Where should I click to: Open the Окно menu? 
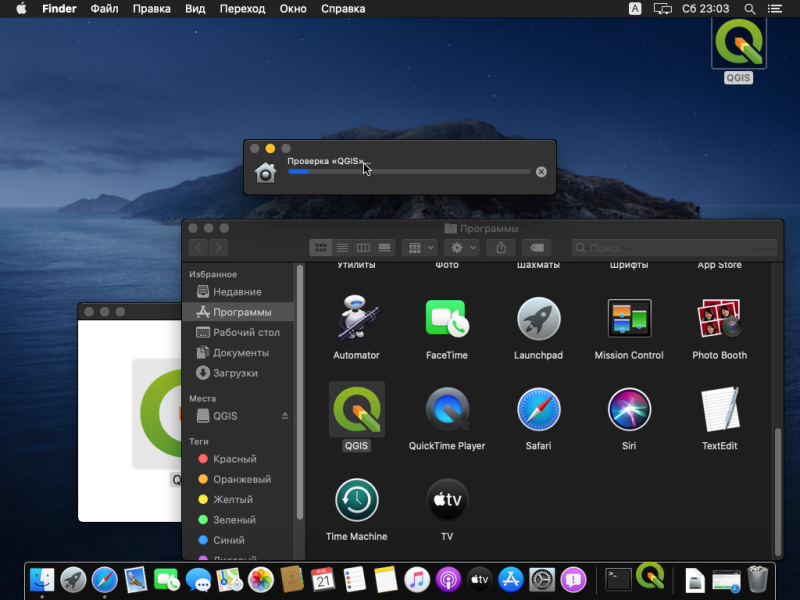coord(293,9)
